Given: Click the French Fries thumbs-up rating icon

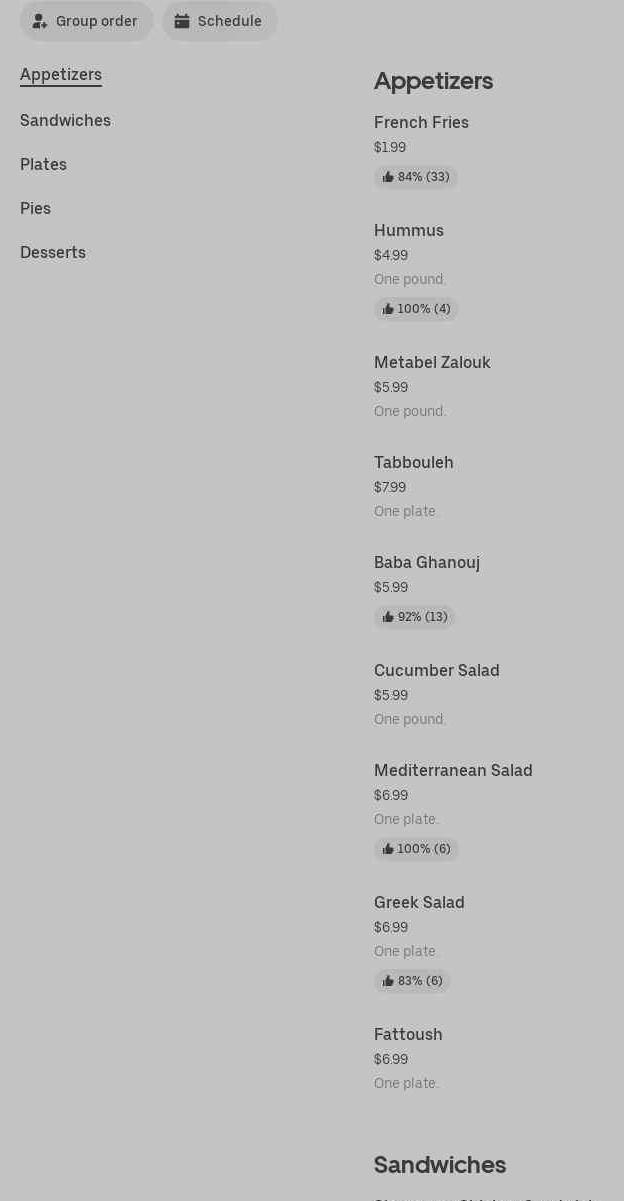Looking at the screenshot, I should tap(388, 177).
